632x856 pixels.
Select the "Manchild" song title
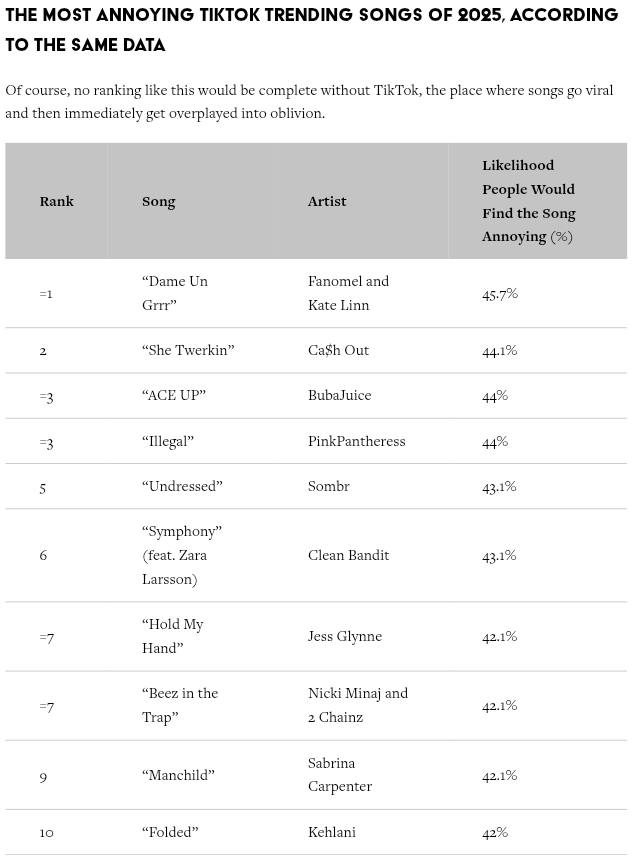coord(178,775)
